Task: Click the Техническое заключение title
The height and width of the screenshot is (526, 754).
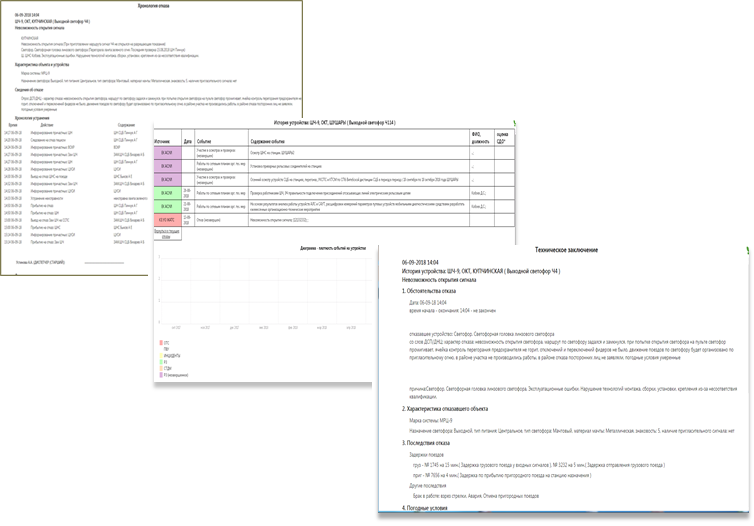Action: tap(566, 250)
